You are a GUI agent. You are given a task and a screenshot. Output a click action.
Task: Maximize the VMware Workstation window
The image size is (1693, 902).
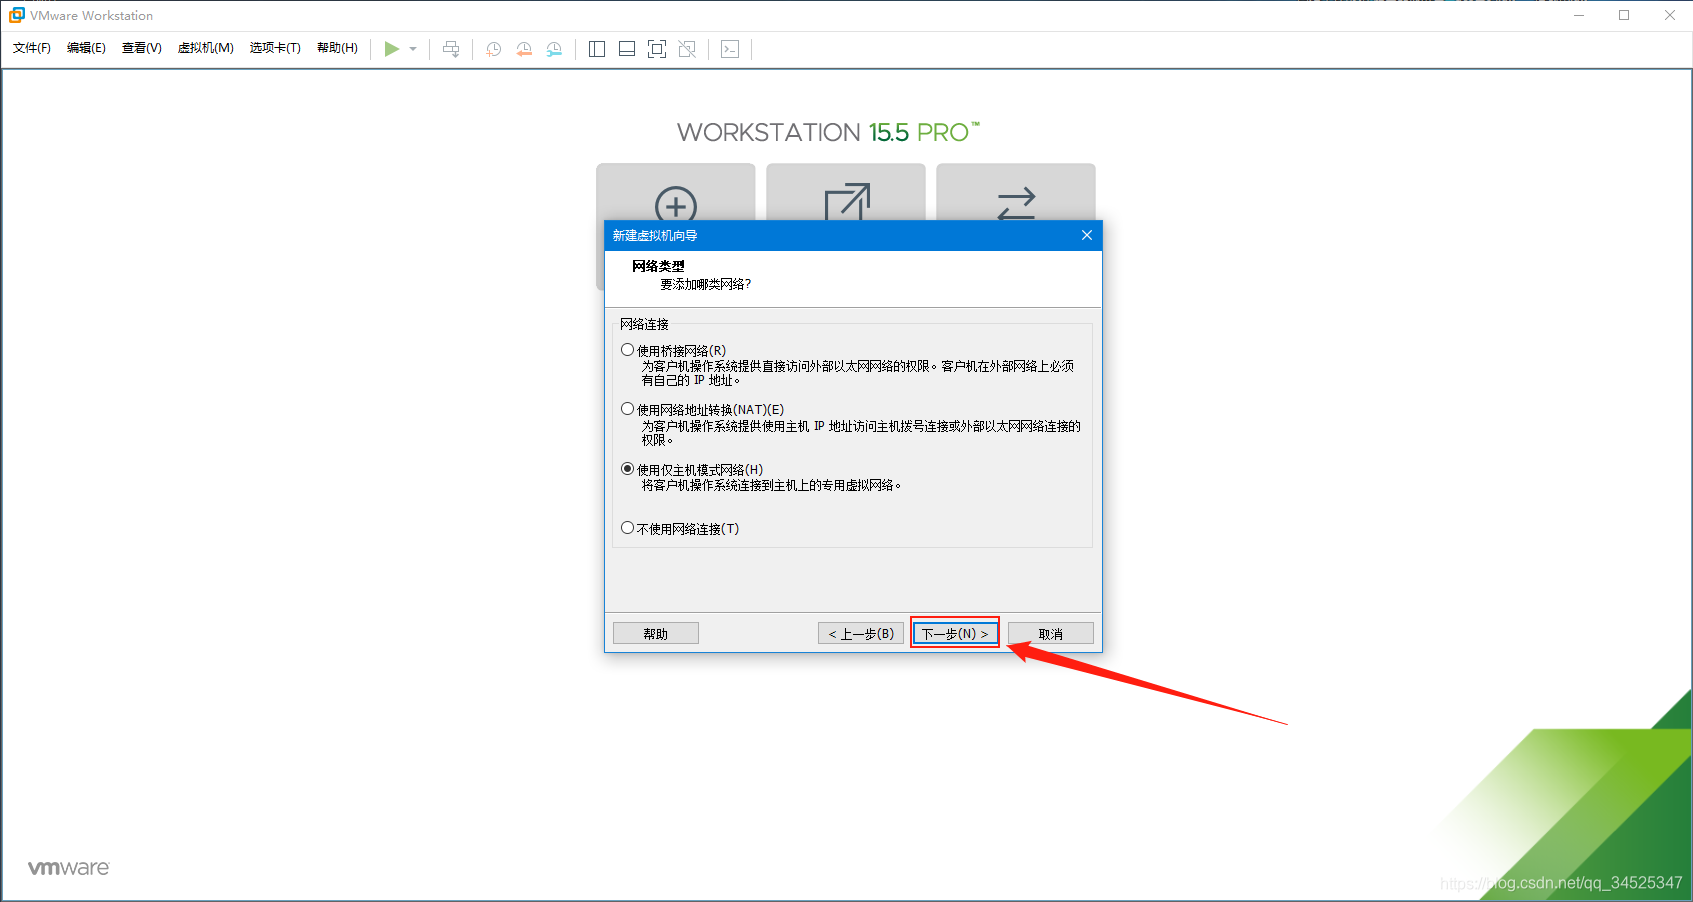pos(1624,15)
